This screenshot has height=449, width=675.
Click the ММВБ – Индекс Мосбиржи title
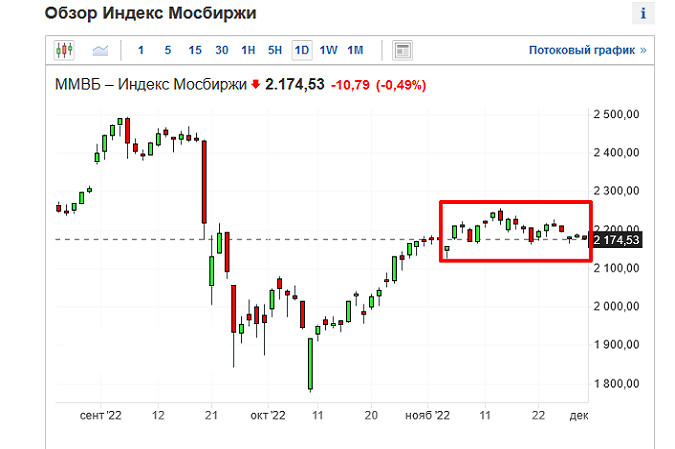point(151,84)
